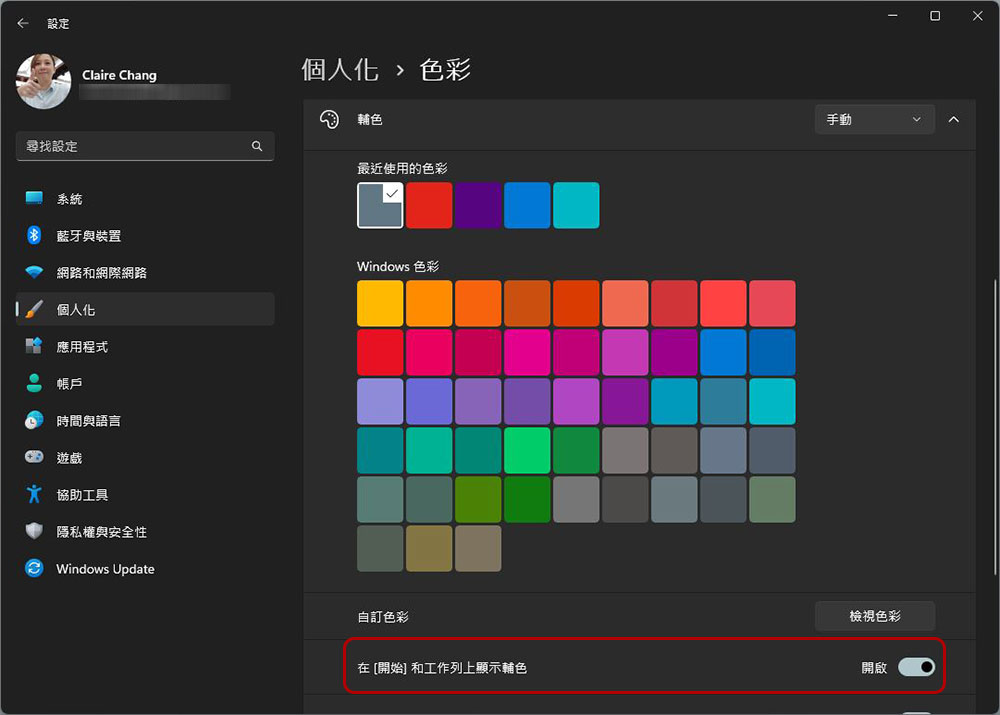Click the back arrow icon
This screenshot has height=715, width=1000.
pyautogui.click(x=23, y=24)
